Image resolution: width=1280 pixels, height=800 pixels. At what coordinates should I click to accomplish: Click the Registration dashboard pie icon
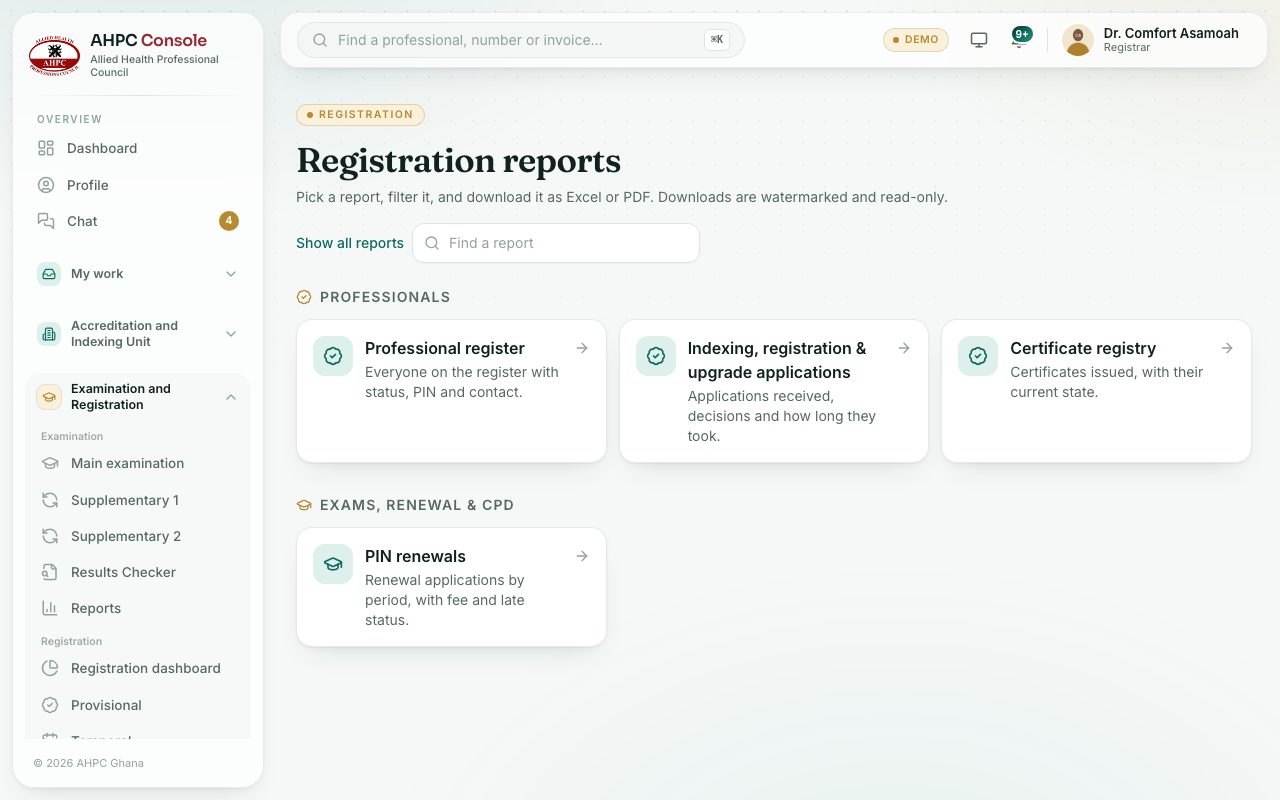50,668
